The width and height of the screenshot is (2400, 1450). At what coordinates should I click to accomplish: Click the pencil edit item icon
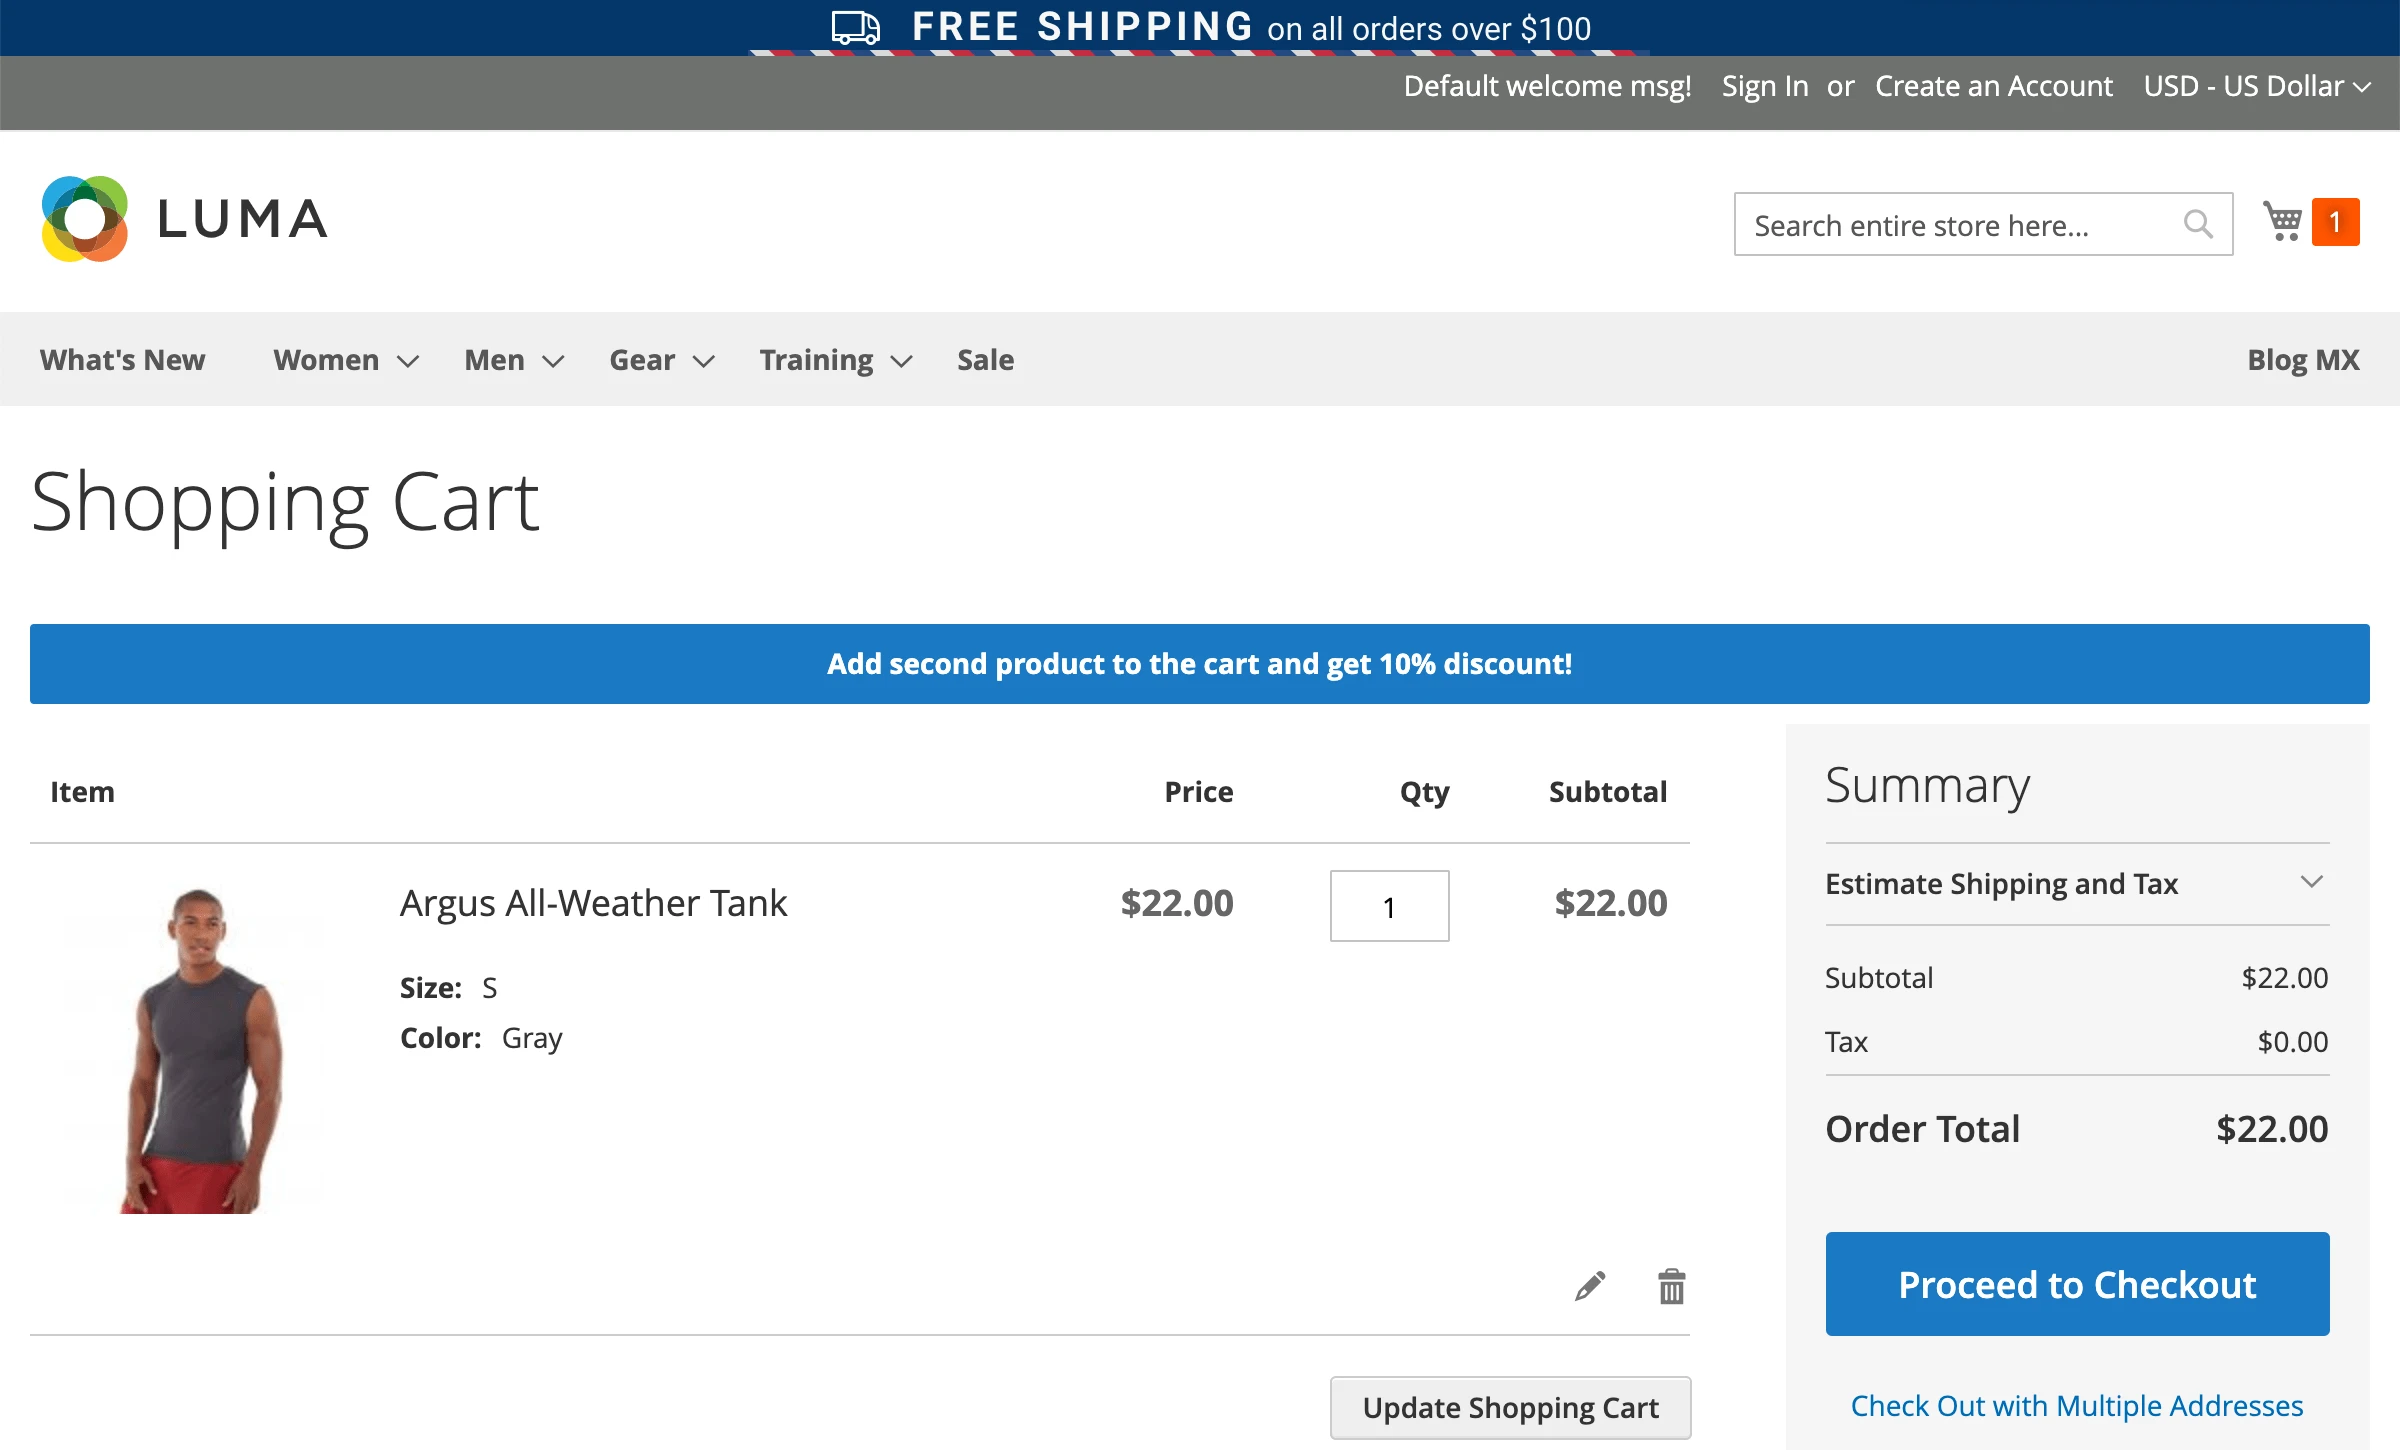tap(1589, 1286)
